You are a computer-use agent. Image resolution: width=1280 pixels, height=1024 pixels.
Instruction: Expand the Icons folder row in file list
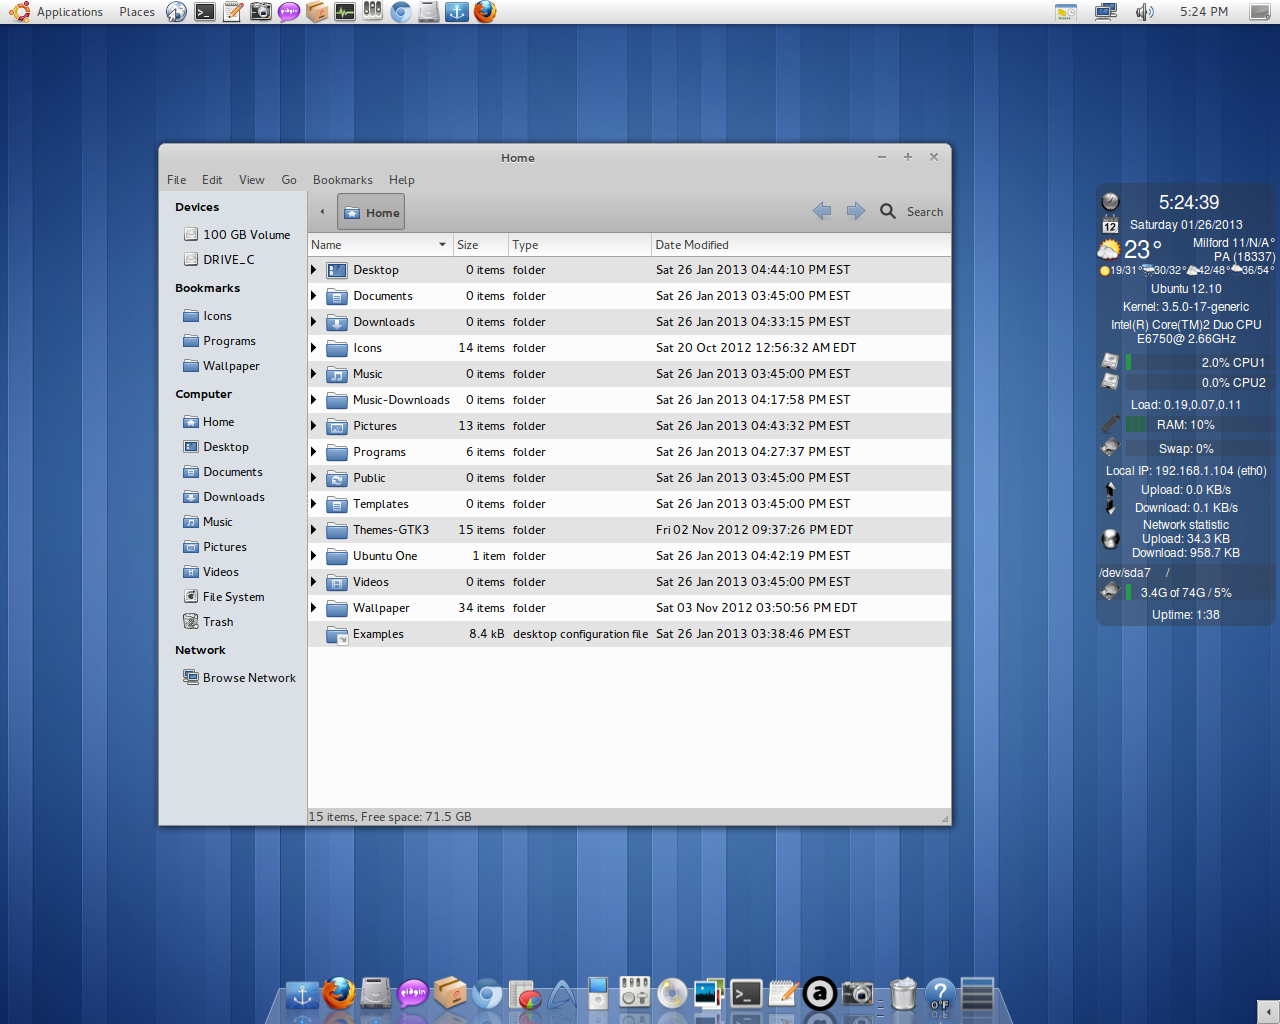314,348
